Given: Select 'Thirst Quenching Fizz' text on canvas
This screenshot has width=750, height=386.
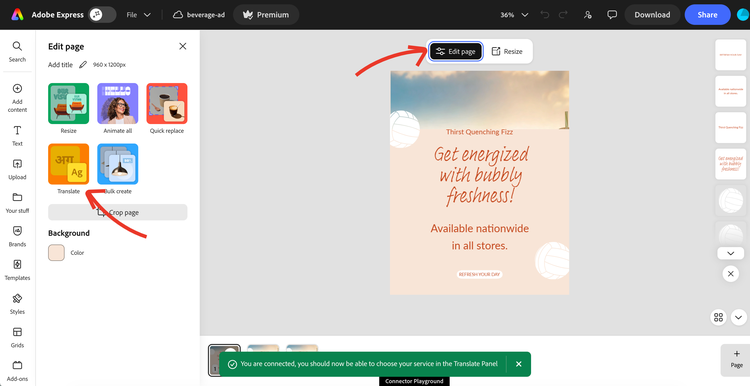Looking at the screenshot, I should coord(479,132).
